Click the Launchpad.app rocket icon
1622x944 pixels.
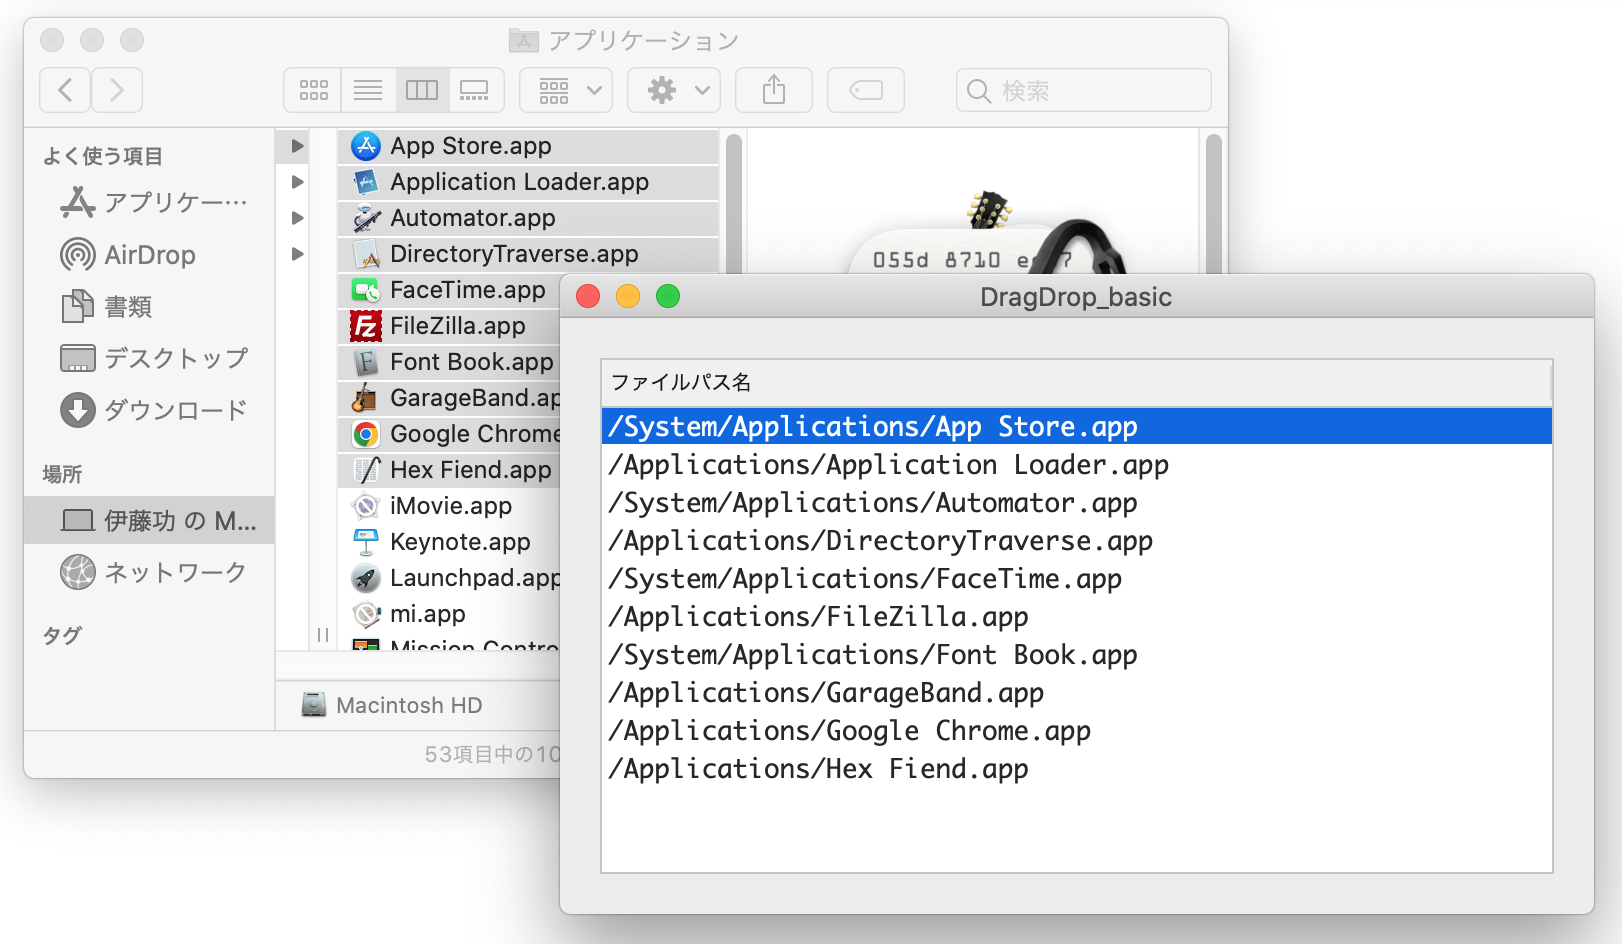coord(366,578)
